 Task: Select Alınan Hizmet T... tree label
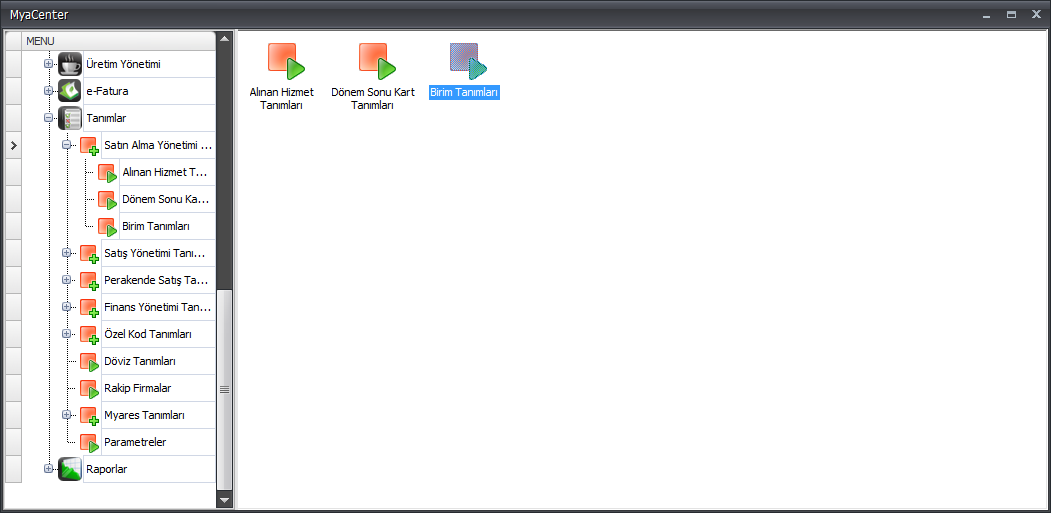(x=166, y=172)
